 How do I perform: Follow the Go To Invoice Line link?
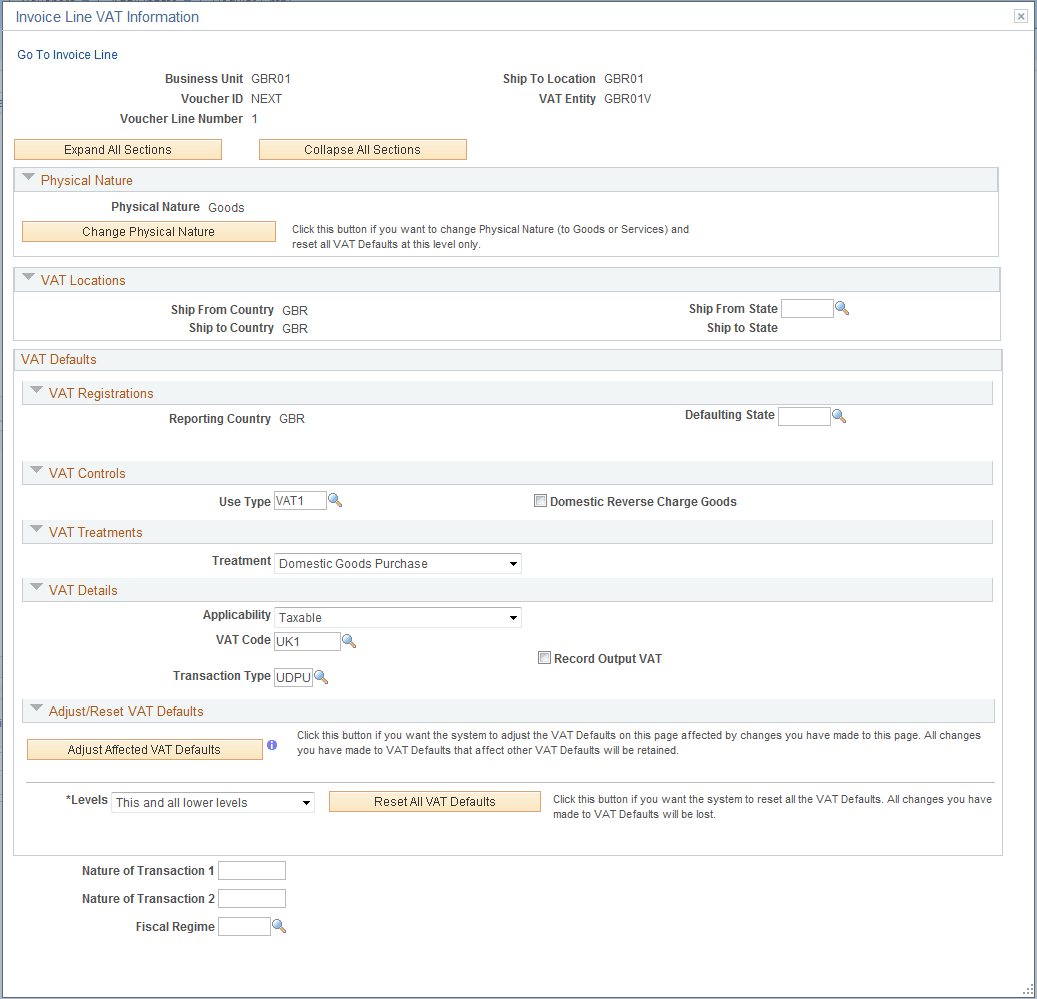point(67,54)
